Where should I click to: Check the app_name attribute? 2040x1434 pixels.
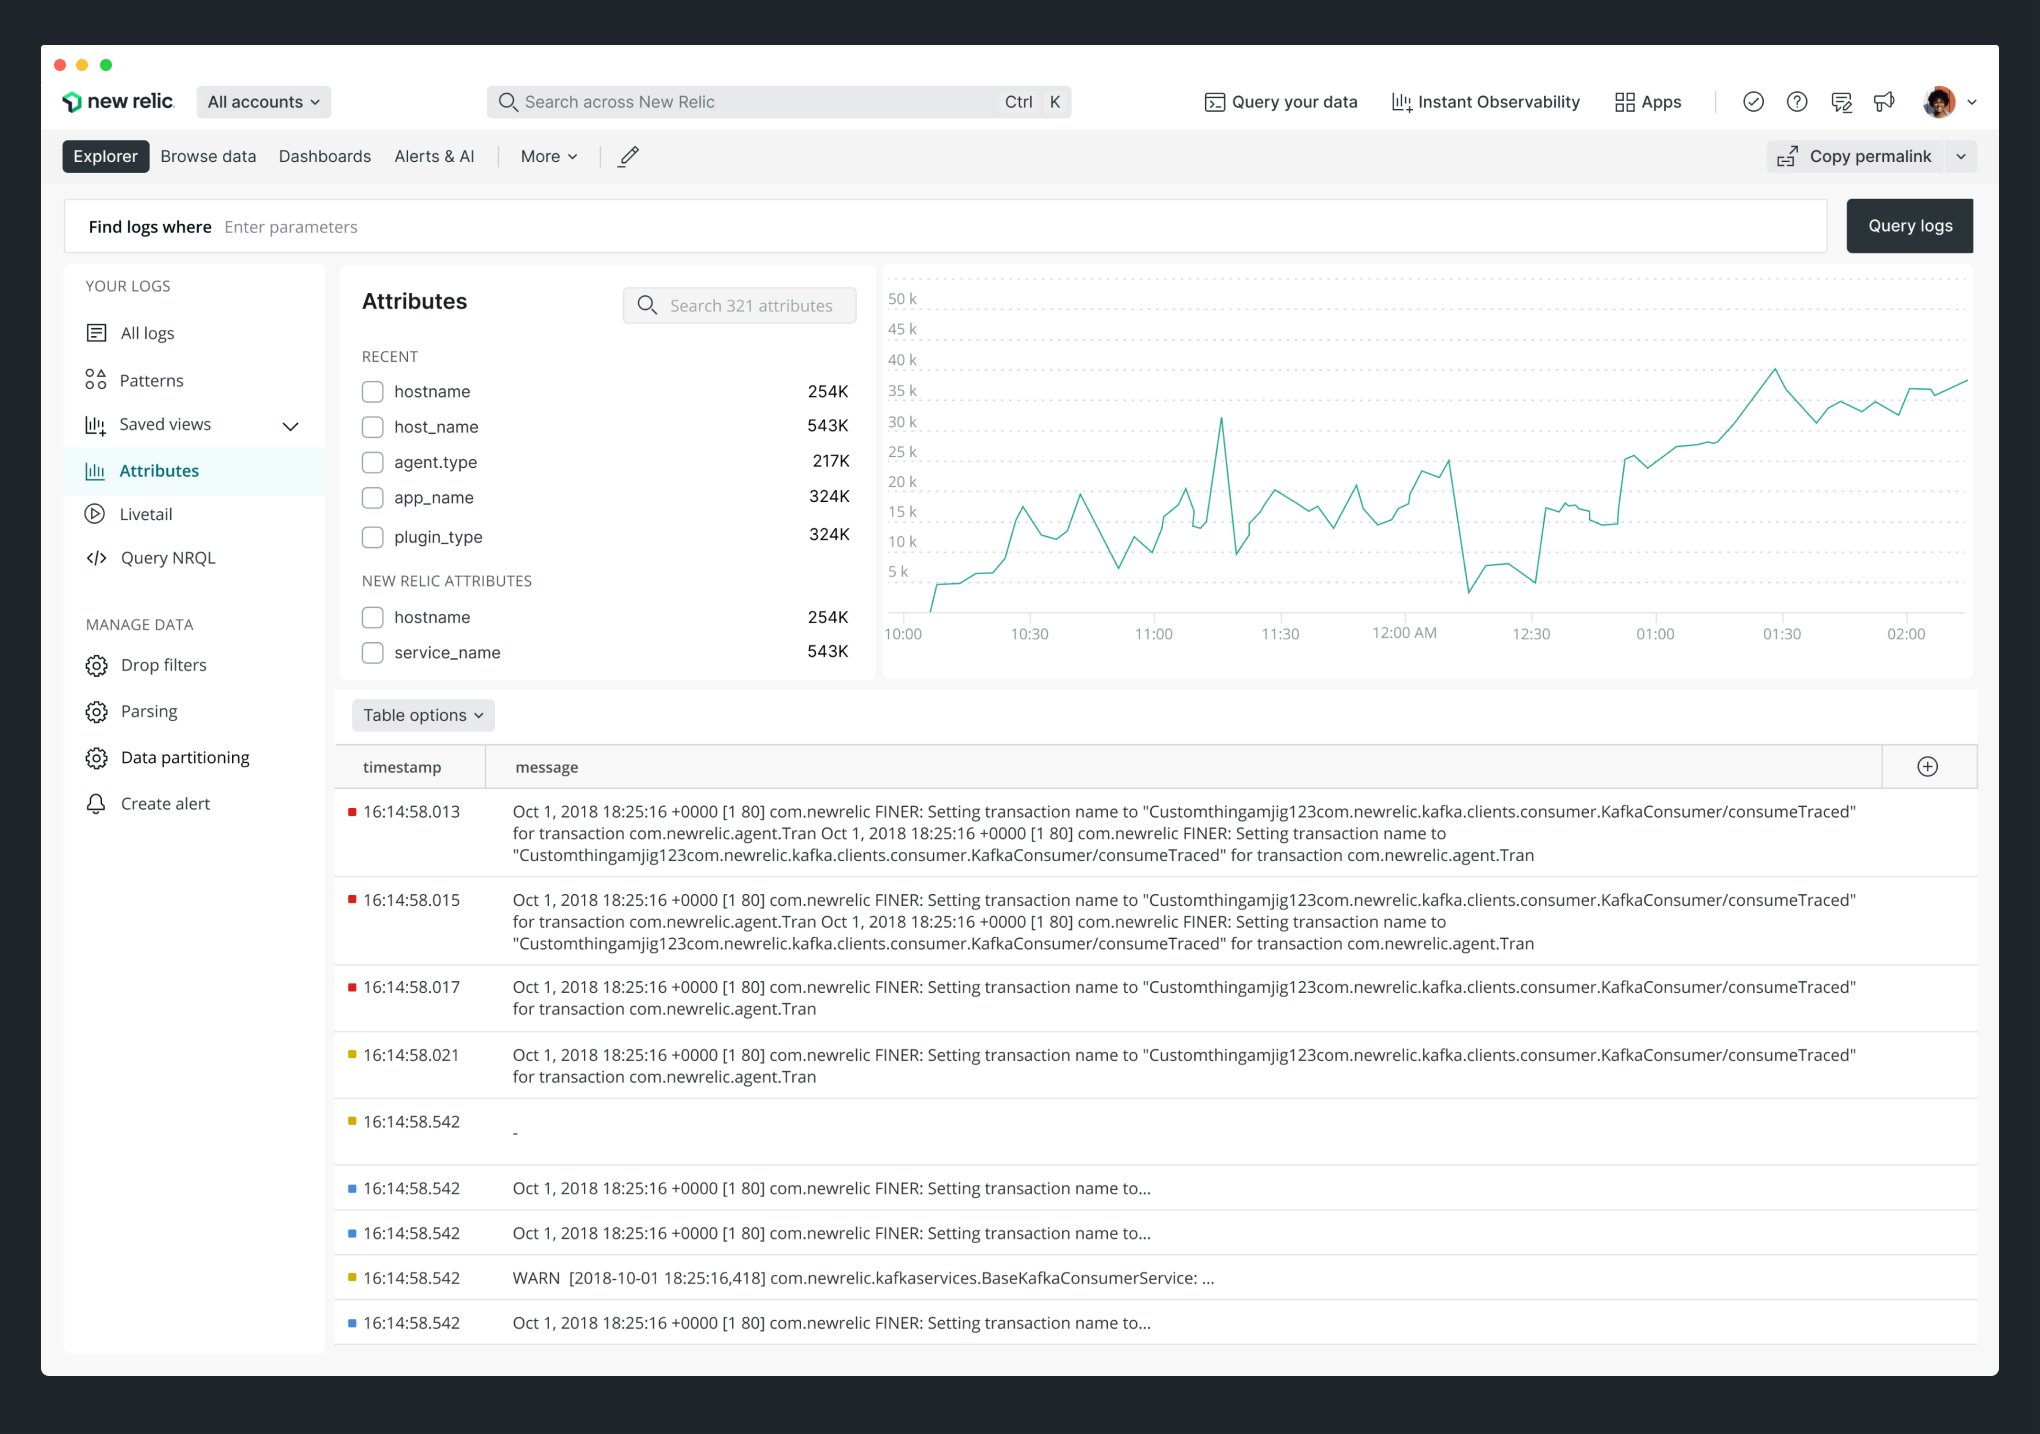tap(372, 497)
